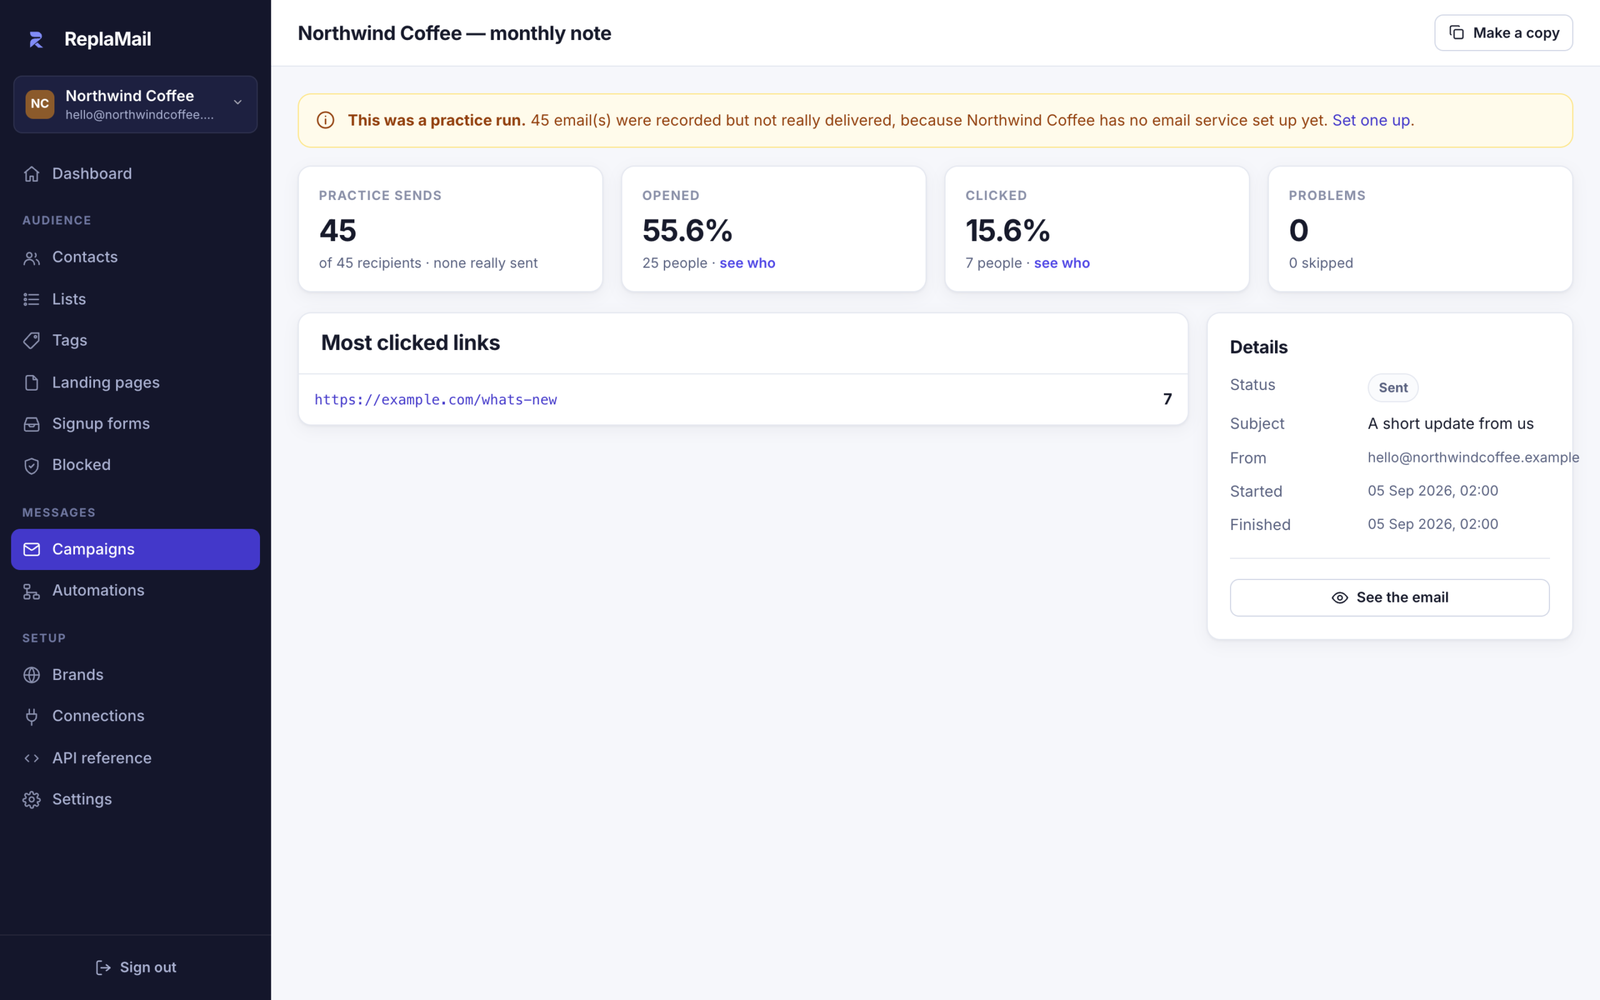The image size is (1600, 1000).
Task: Click see who under Clicked
Action: pyautogui.click(x=1062, y=263)
